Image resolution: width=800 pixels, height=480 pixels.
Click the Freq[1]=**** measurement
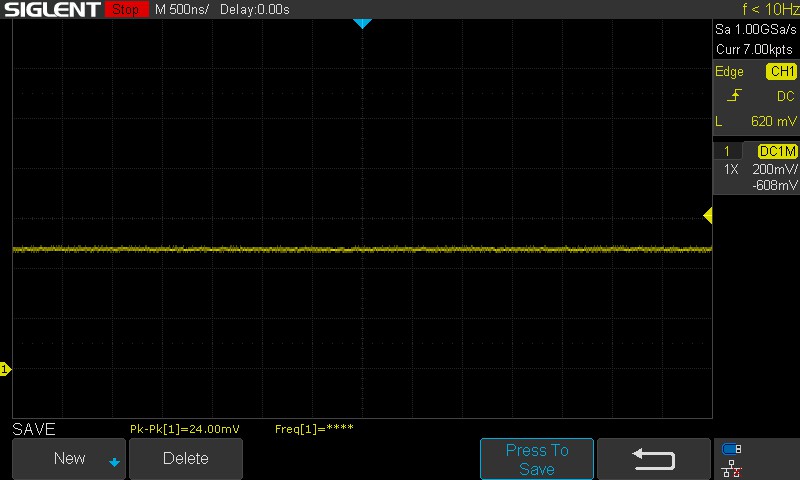pos(314,429)
